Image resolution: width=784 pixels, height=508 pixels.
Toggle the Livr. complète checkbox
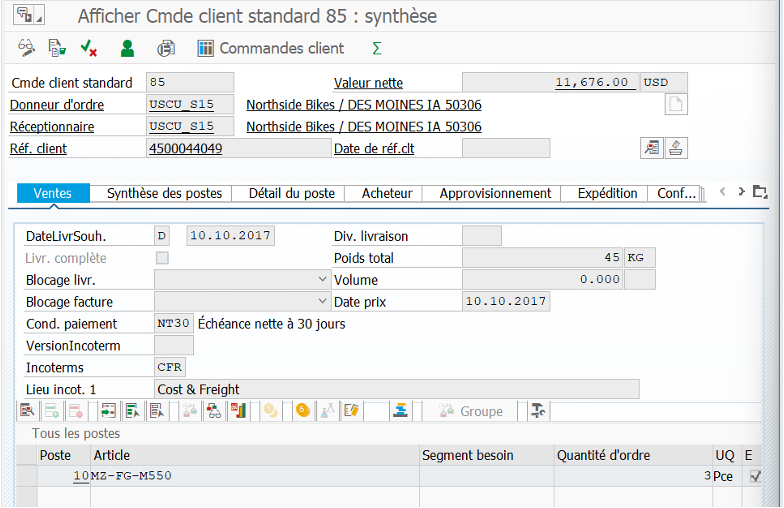point(162,258)
